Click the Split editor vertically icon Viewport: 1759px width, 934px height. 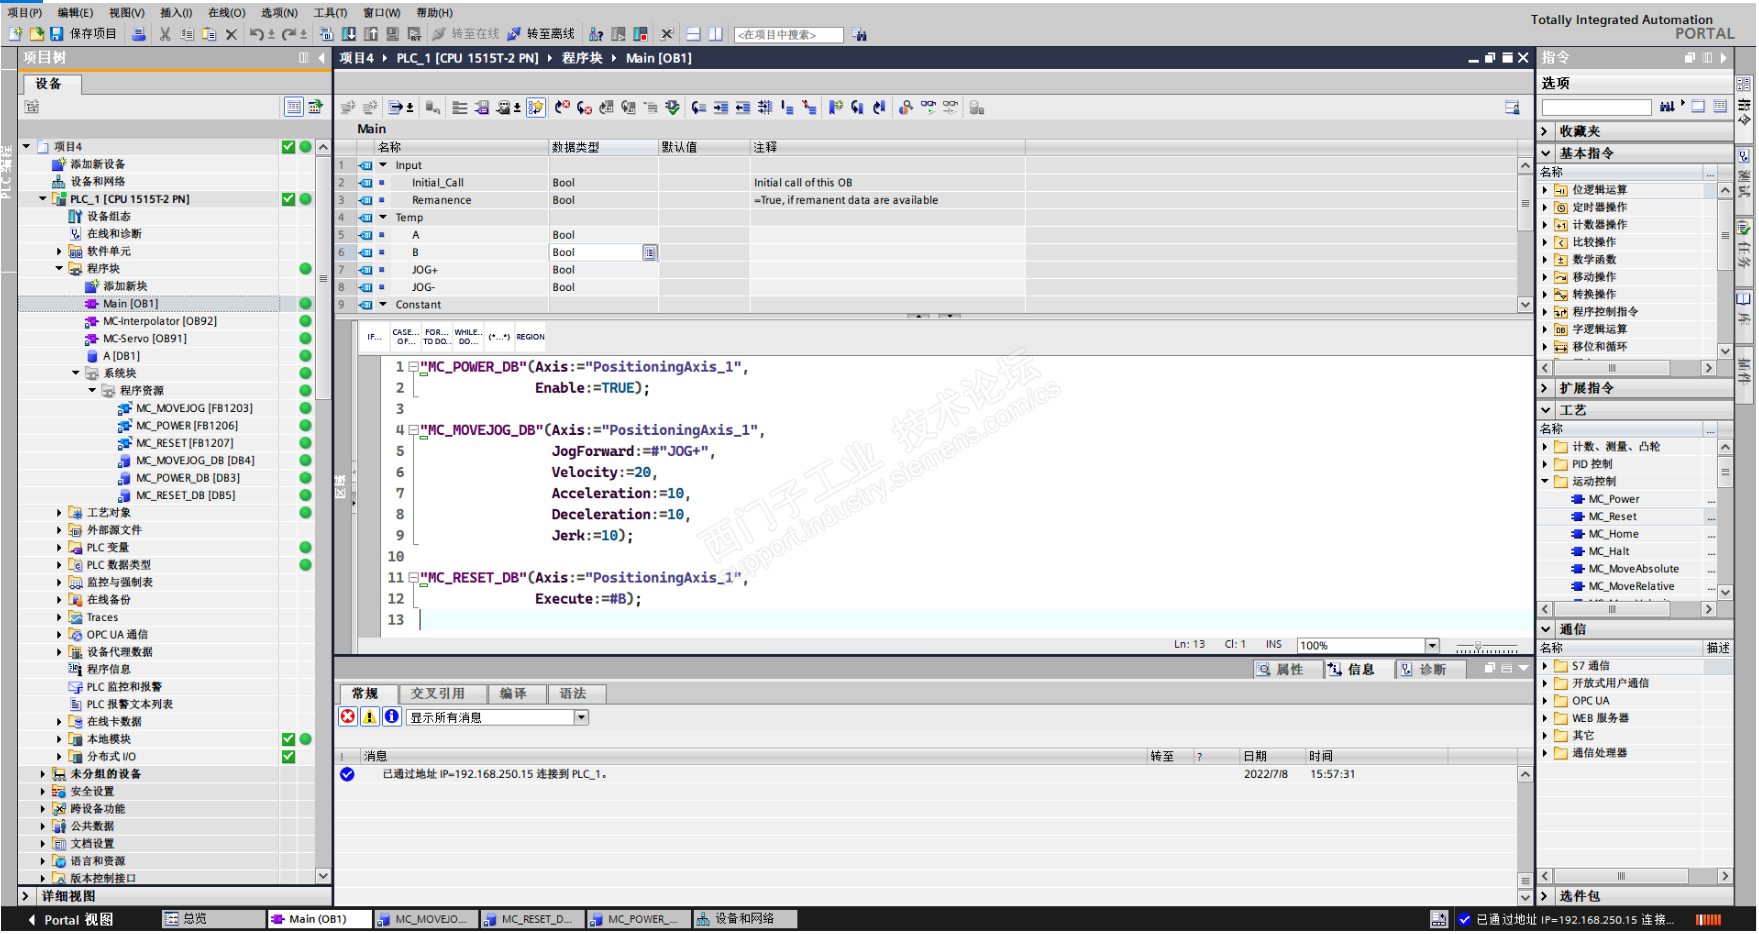coord(716,34)
